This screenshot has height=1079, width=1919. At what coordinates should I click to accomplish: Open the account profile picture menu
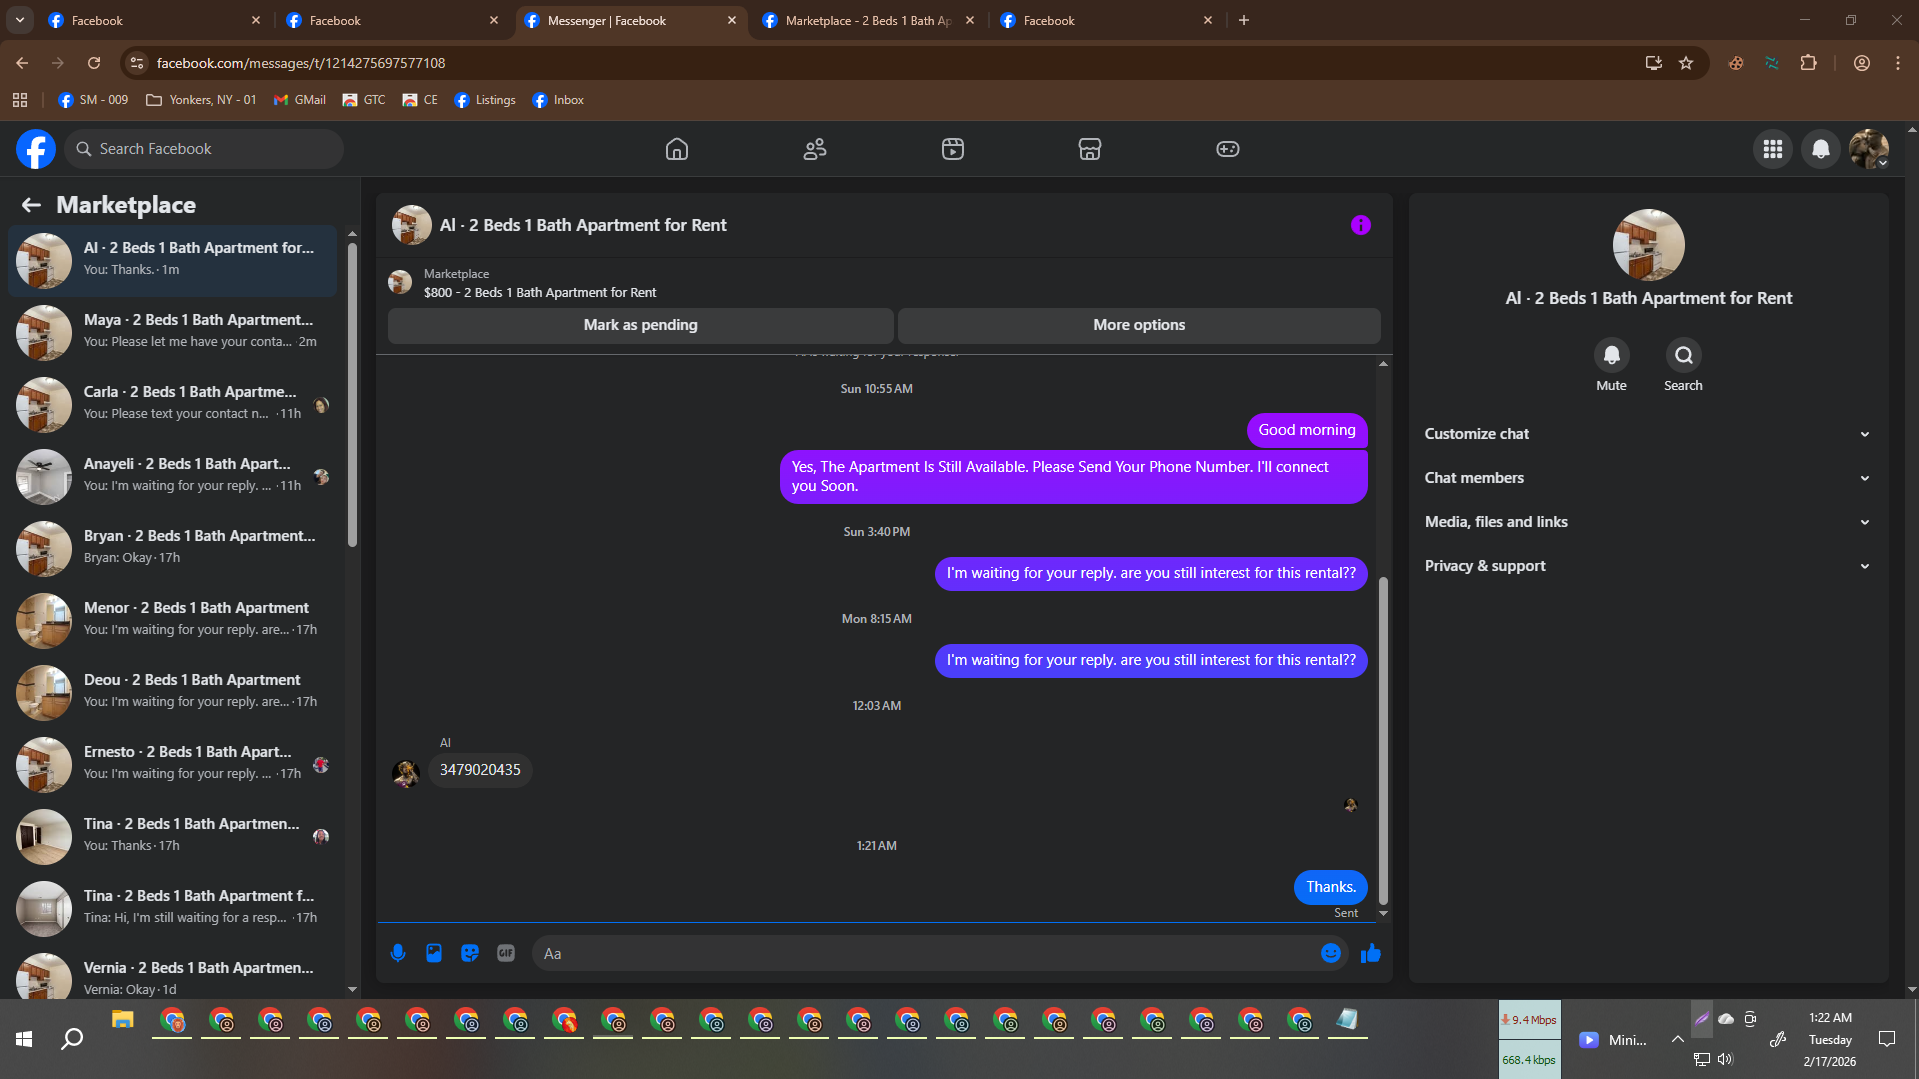[1869, 149]
